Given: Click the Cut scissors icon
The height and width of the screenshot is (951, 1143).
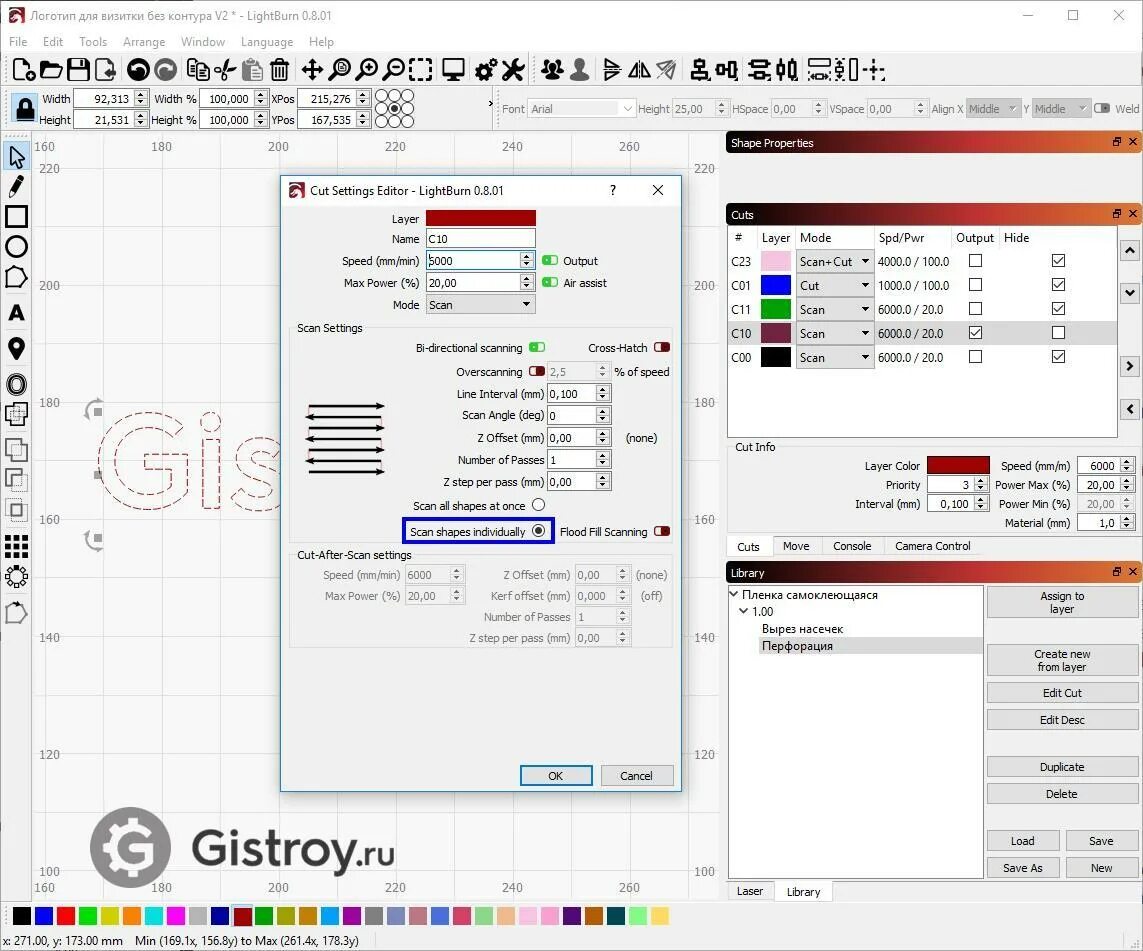Looking at the screenshot, I should tap(225, 70).
